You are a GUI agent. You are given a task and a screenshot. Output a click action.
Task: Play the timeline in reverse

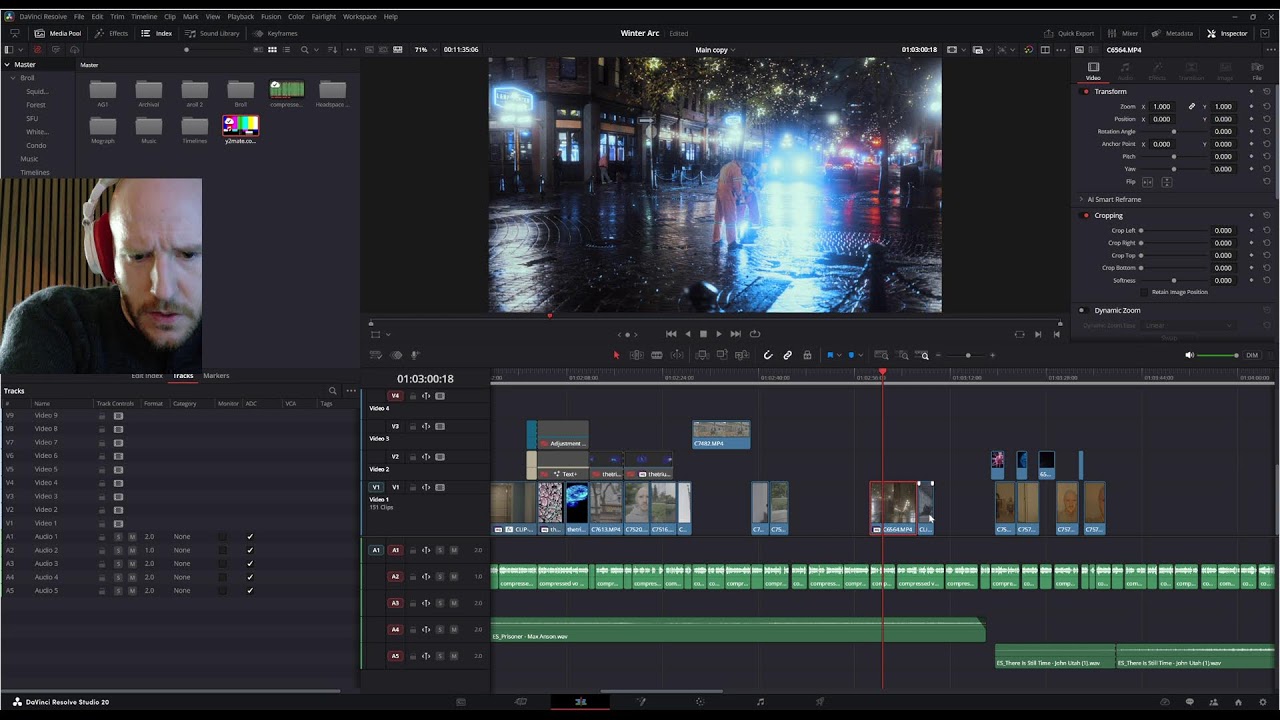point(687,334)
